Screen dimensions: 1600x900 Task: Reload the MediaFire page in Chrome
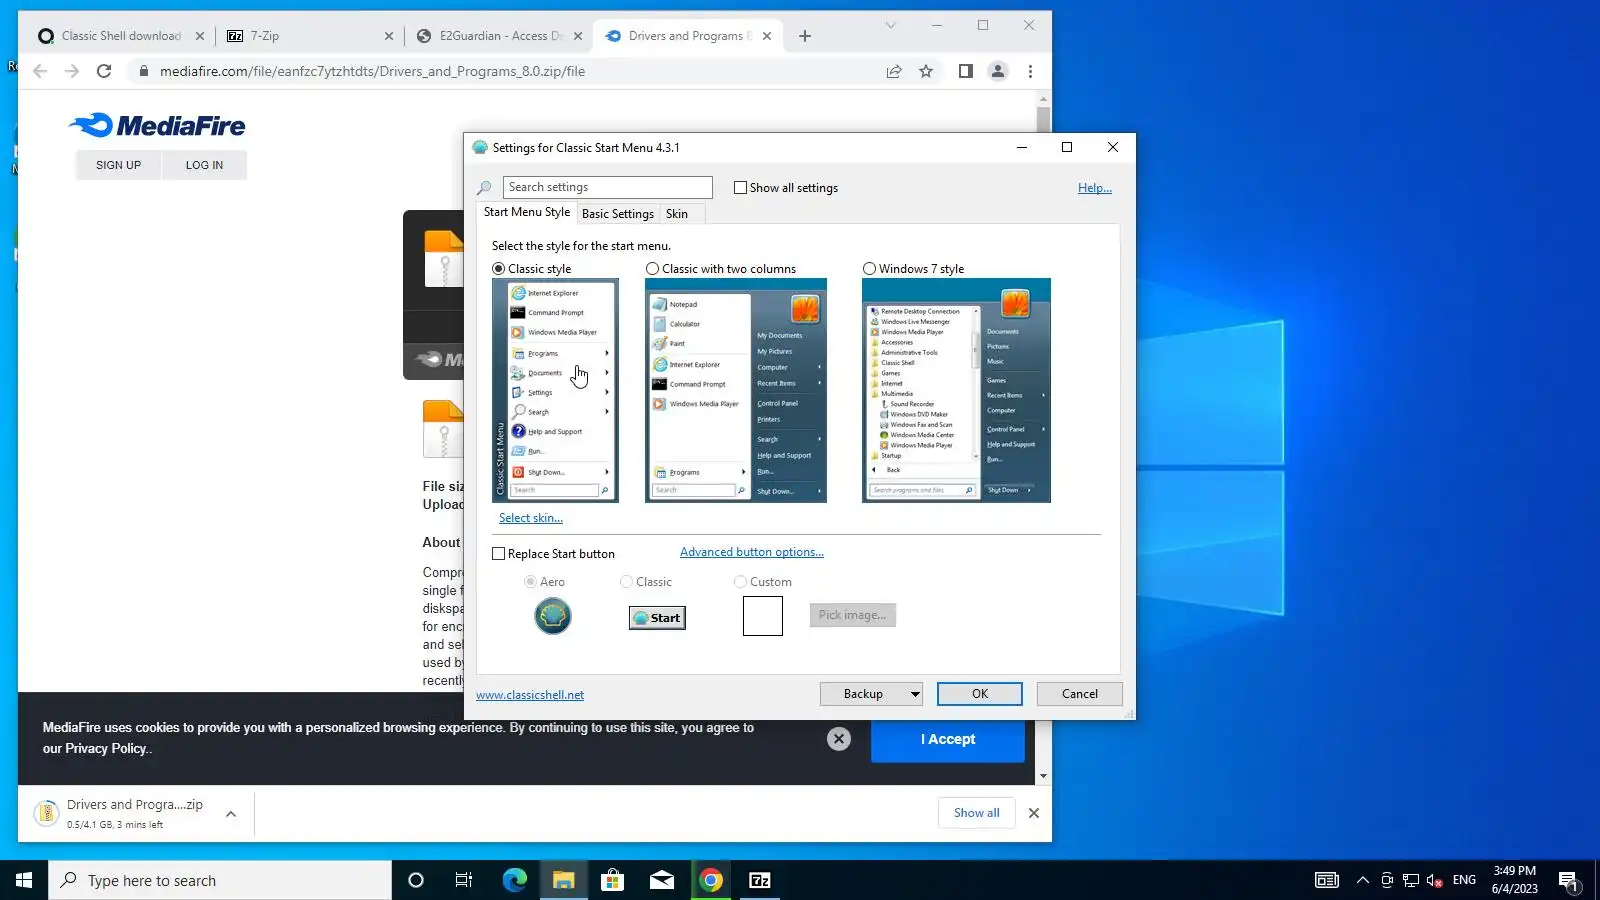pyautogui.click(x=104, y=71)
